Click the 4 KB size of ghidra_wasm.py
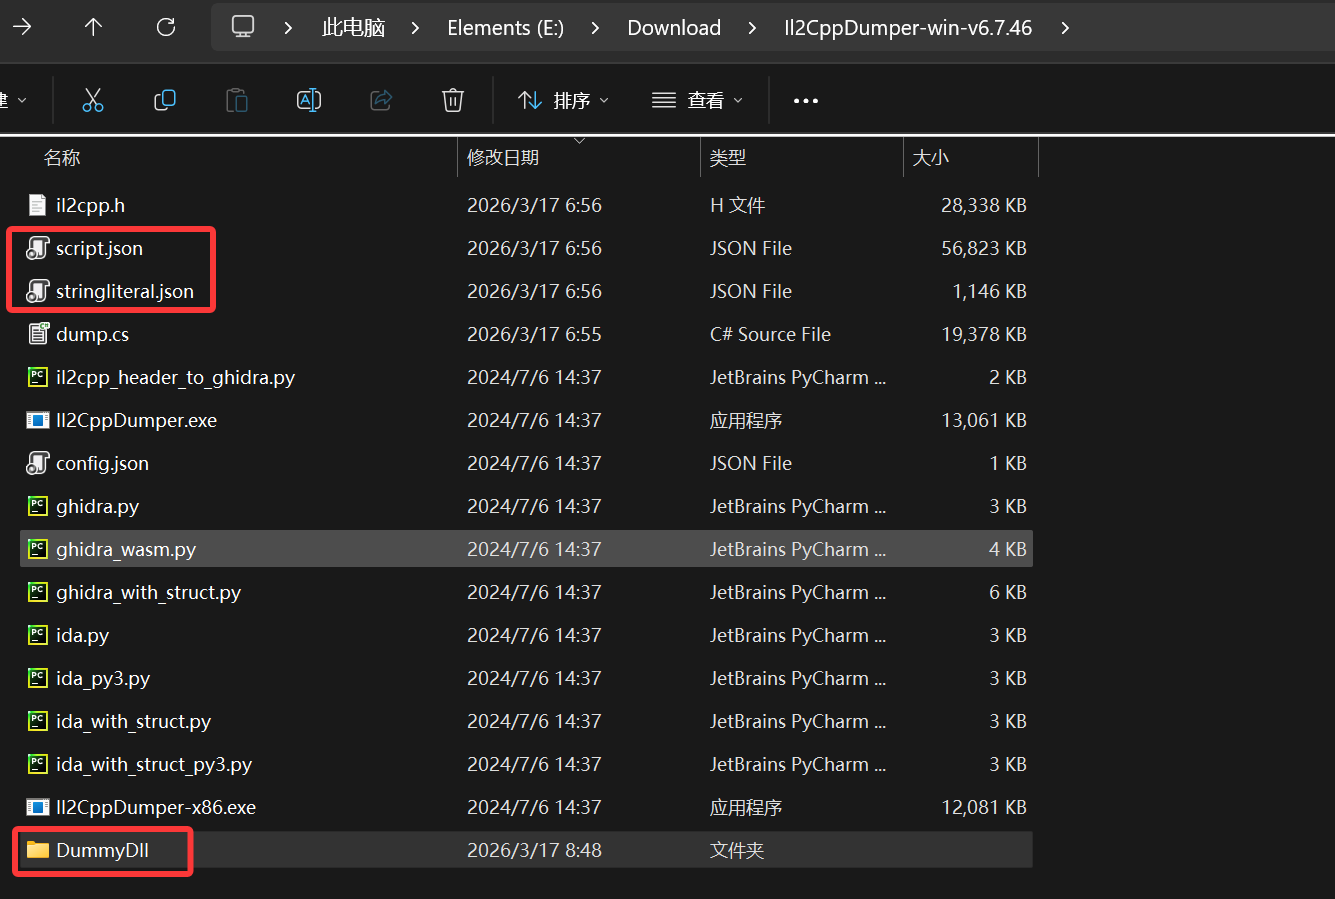This screenshot has height=899, width=1335. [x=1008, y=549]
